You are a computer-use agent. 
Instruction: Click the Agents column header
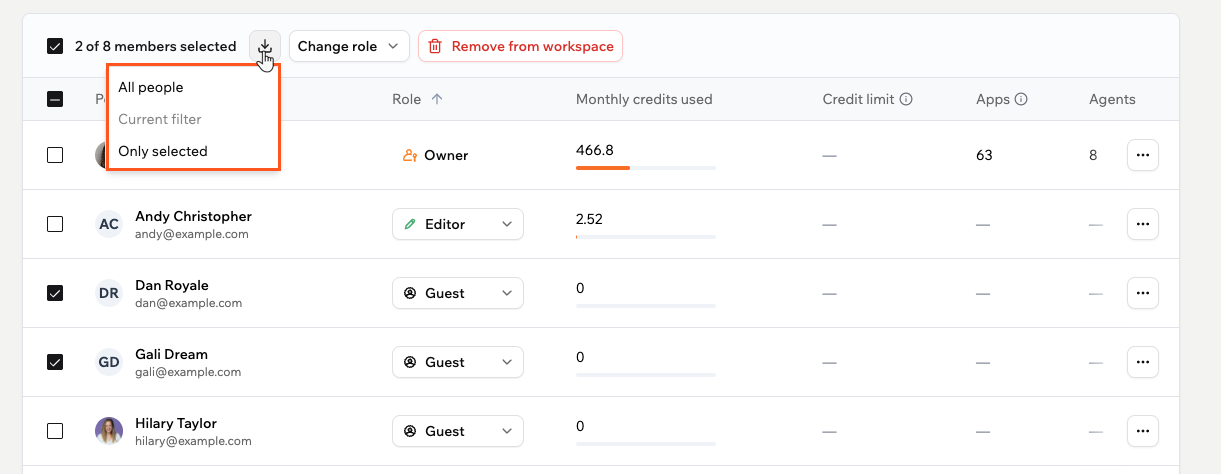tap(1112, 99)
